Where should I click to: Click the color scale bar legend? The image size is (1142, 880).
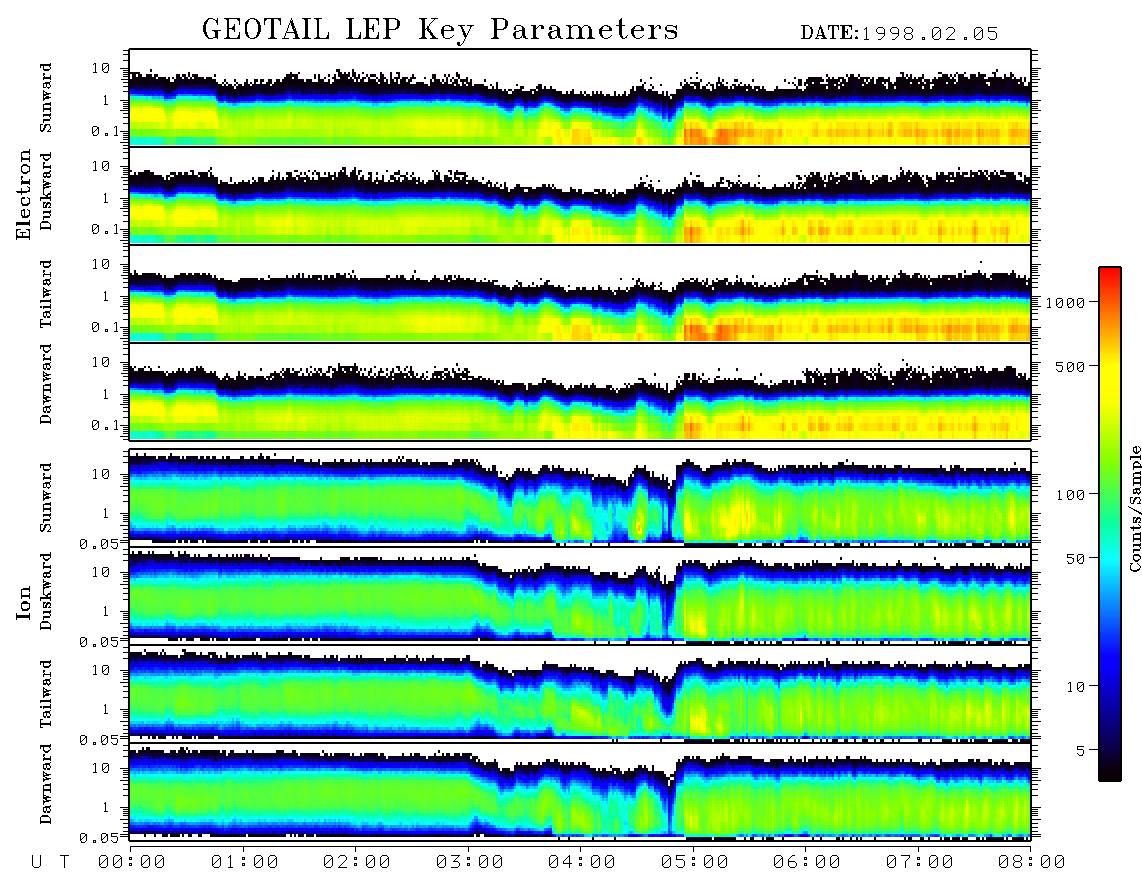coord(1110,524)
